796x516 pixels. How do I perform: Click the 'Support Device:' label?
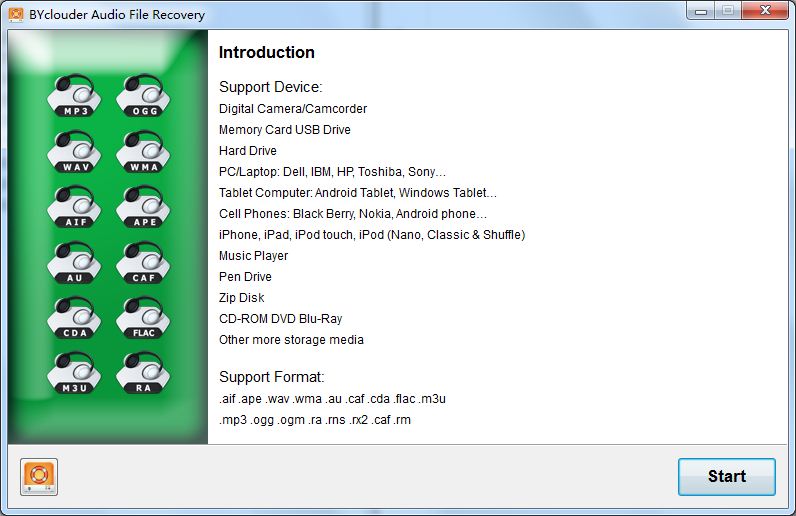271,87
